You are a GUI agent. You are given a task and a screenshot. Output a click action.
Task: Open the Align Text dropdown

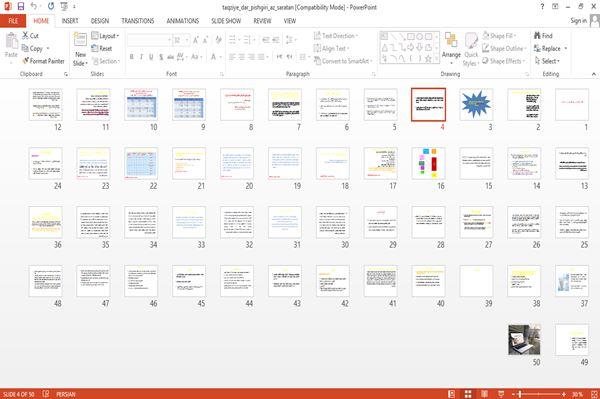click(331, 48)
